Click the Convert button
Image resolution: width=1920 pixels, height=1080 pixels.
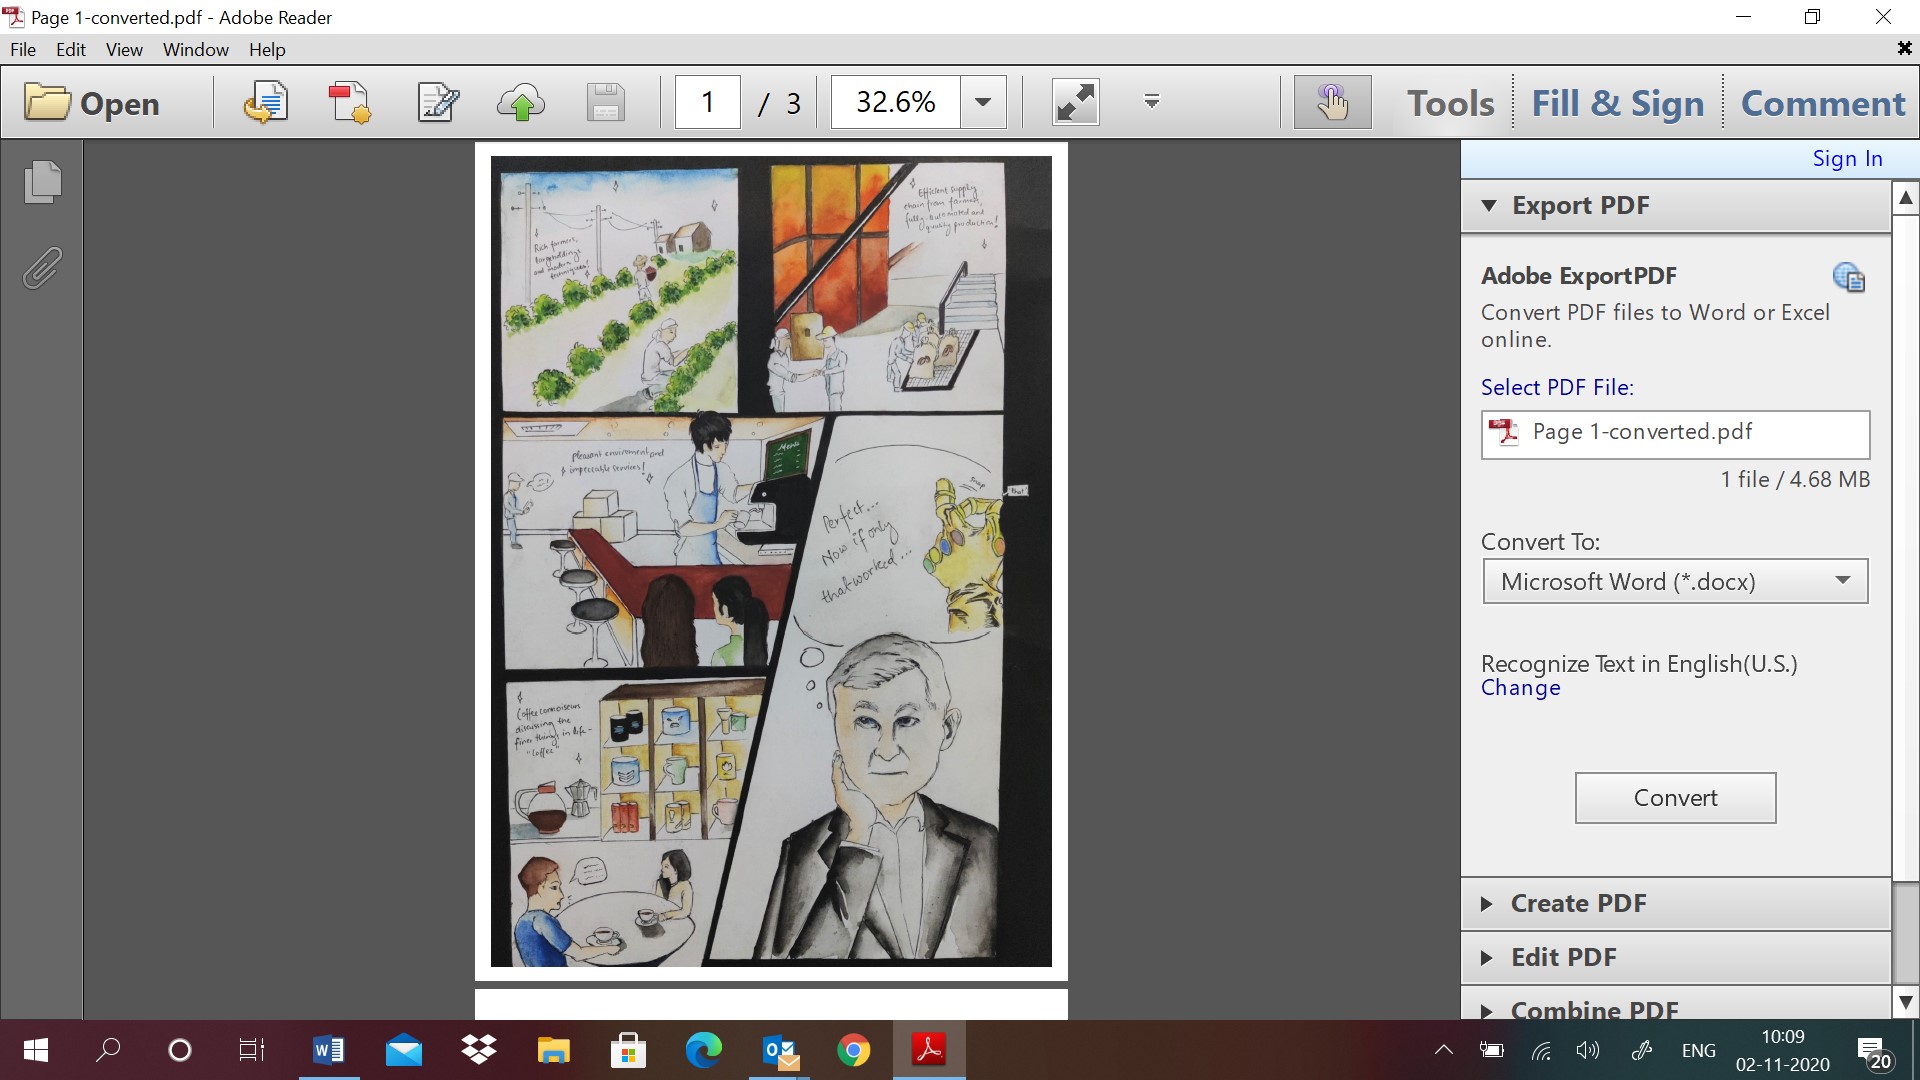1675,798
